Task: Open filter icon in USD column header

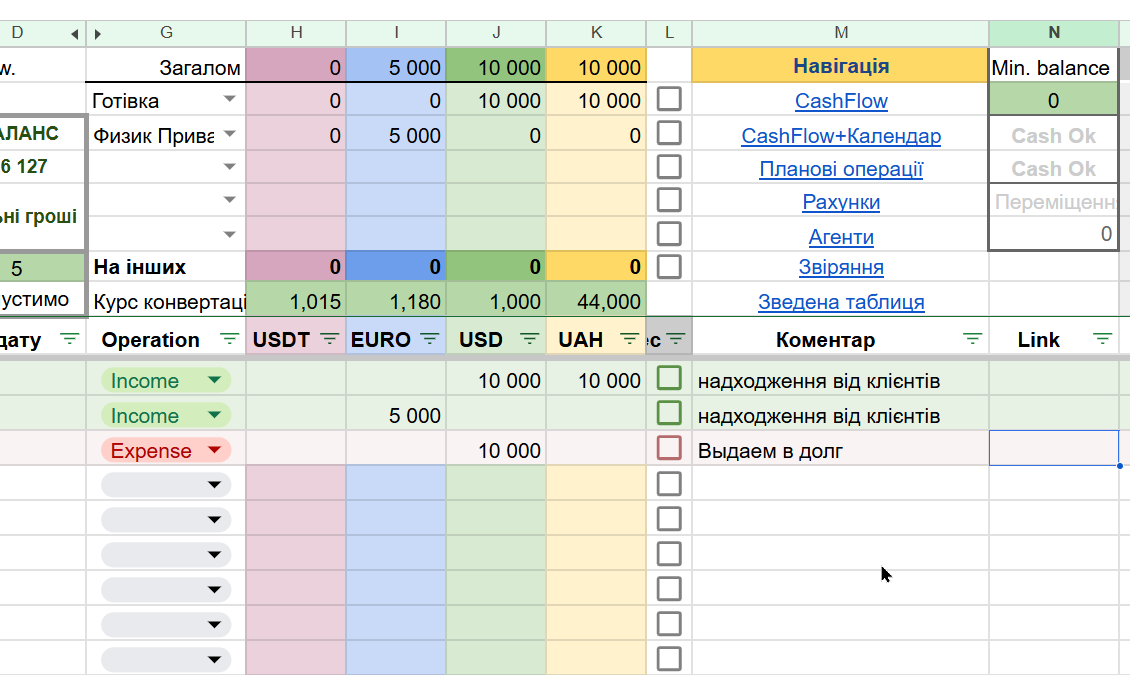Action: (530, 340)
